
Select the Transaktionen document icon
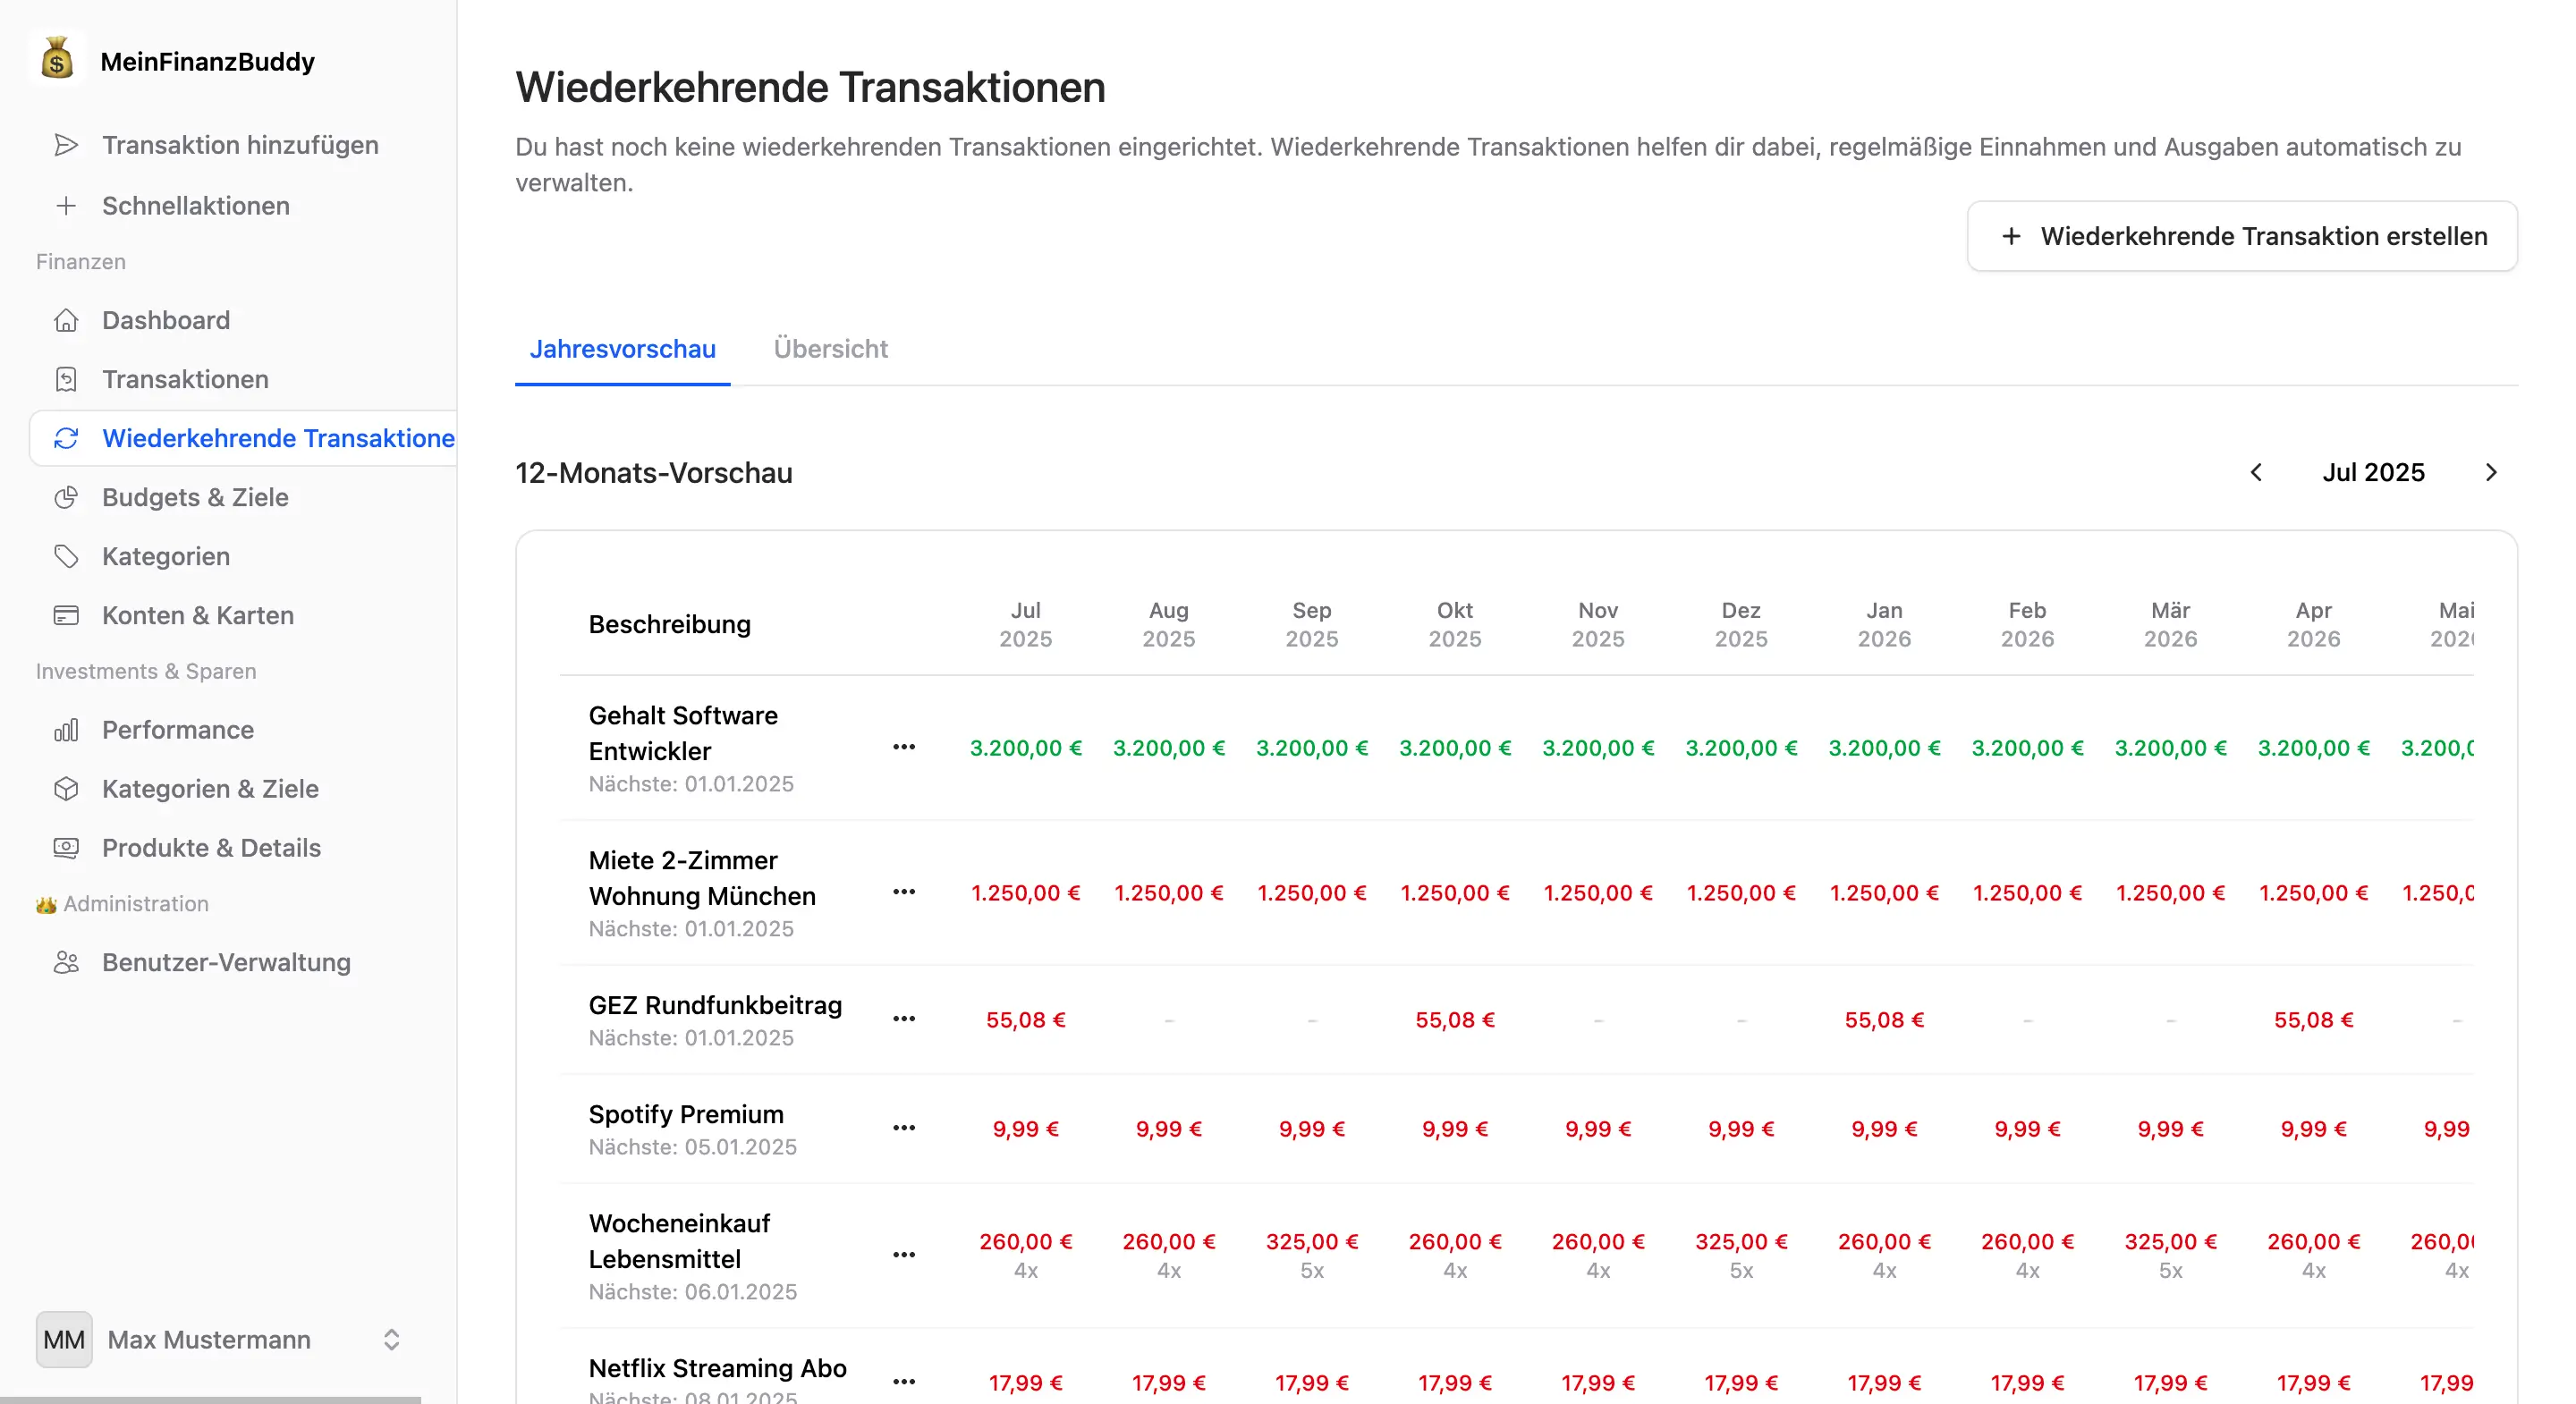[66, 379]
